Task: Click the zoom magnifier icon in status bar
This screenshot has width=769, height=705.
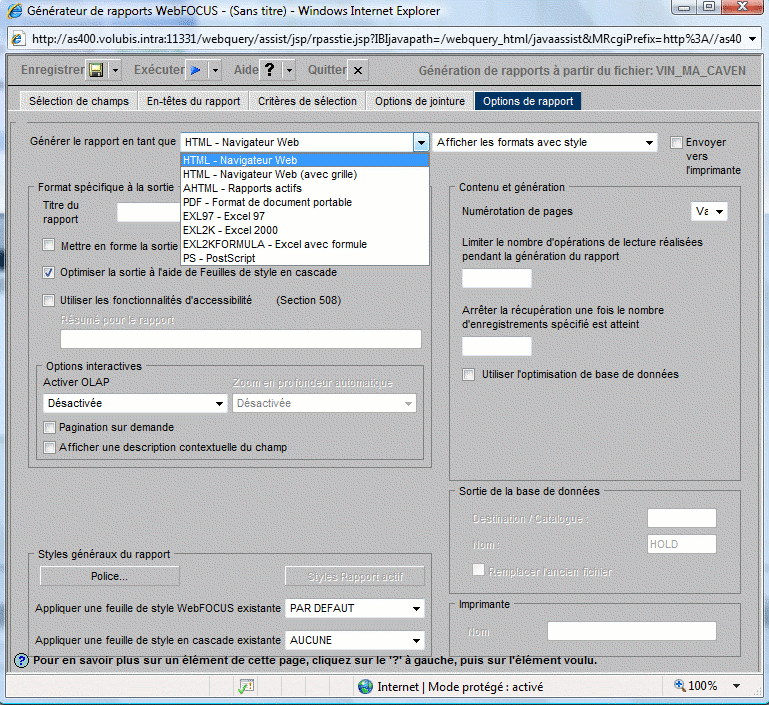Action: point(680,685)
